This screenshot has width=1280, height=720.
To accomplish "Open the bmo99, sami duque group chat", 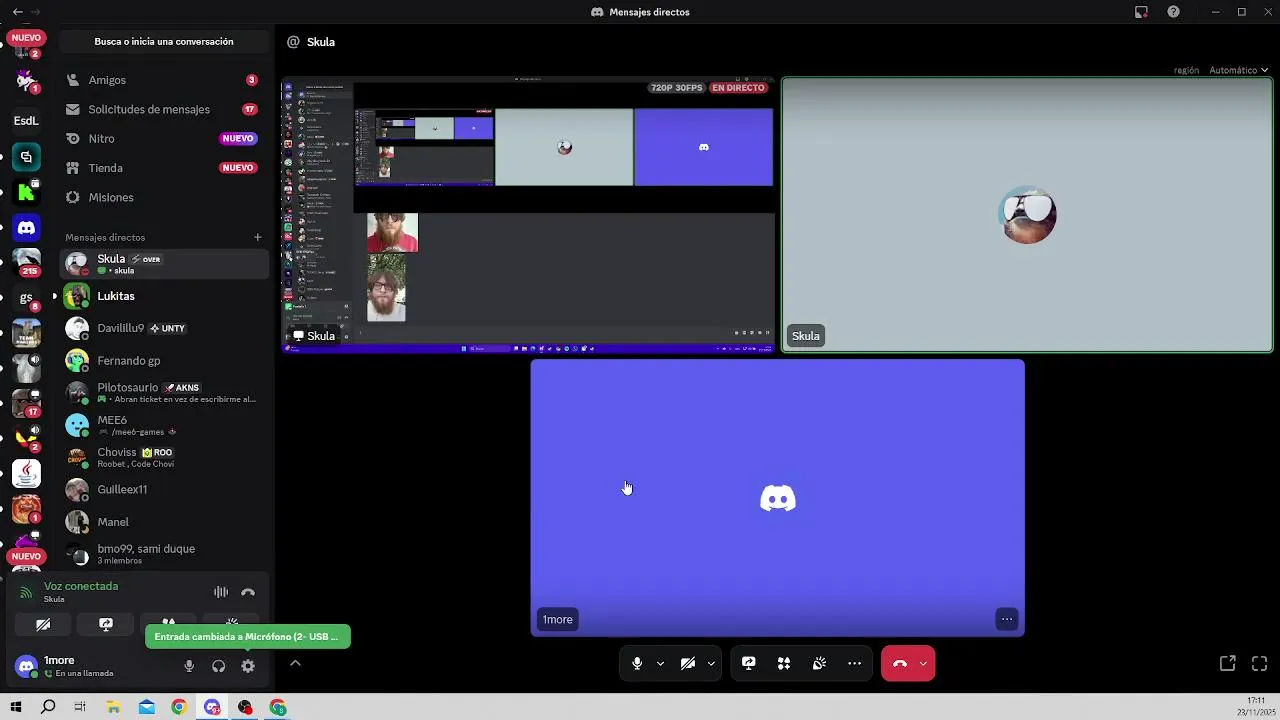I will coord(163,553).
